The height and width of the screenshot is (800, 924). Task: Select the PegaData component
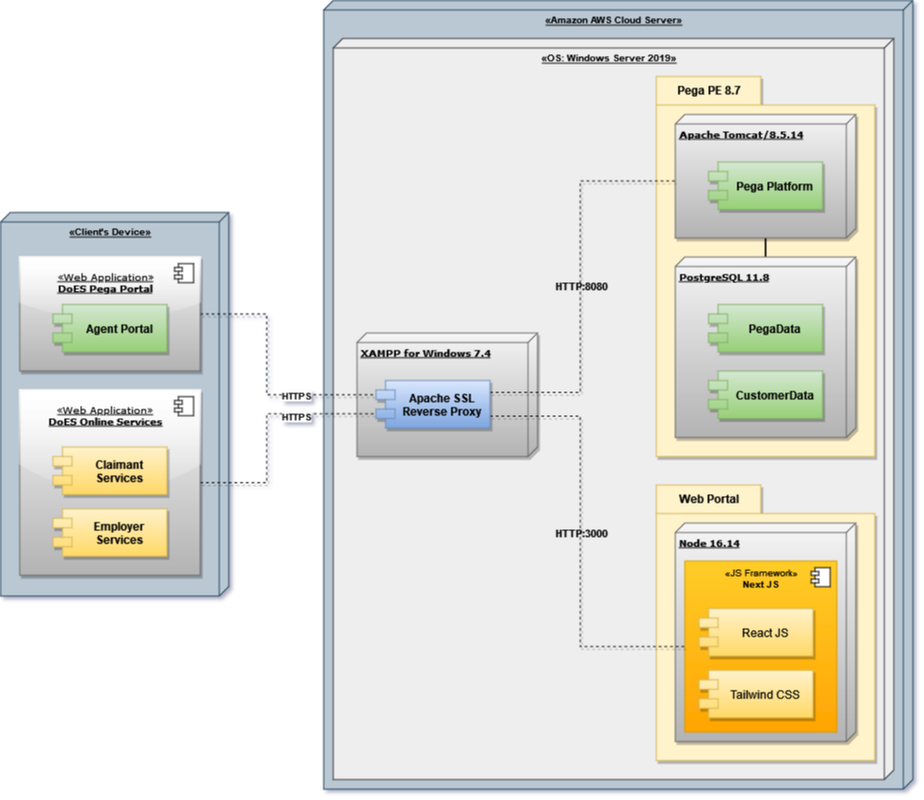click(766, 329)
